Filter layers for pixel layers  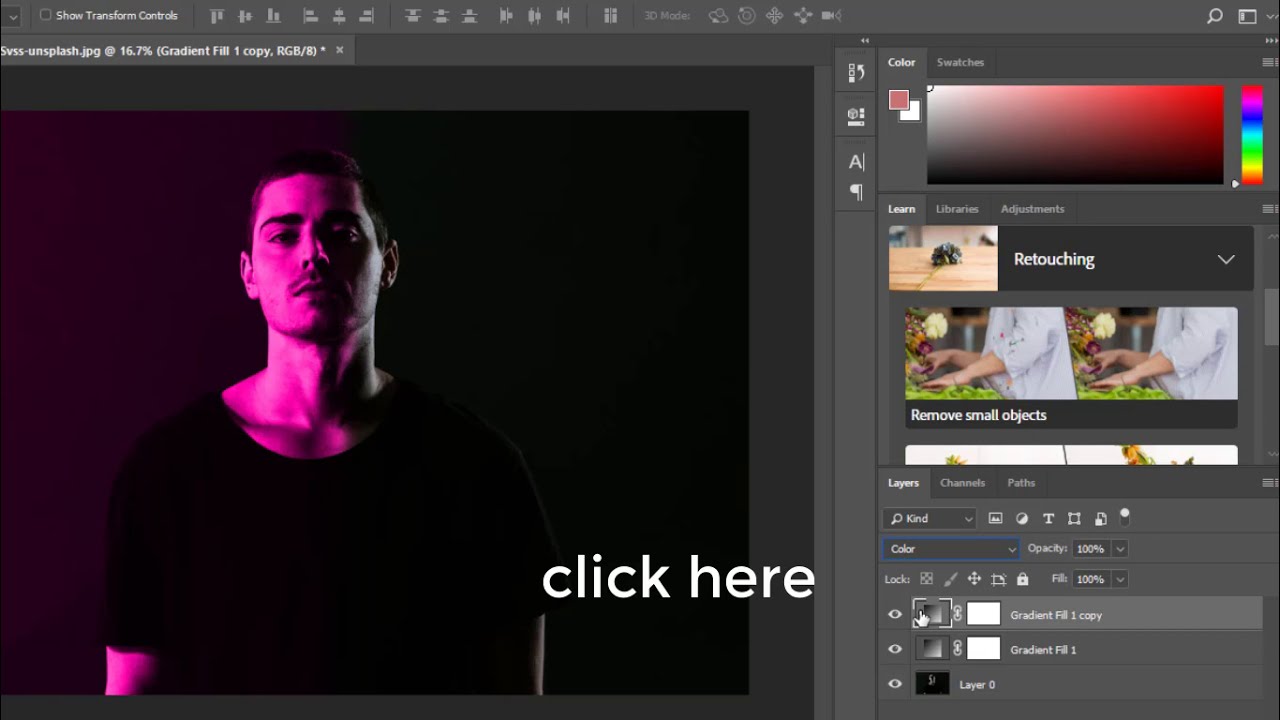pyautogui.click(x=995, y=518)
